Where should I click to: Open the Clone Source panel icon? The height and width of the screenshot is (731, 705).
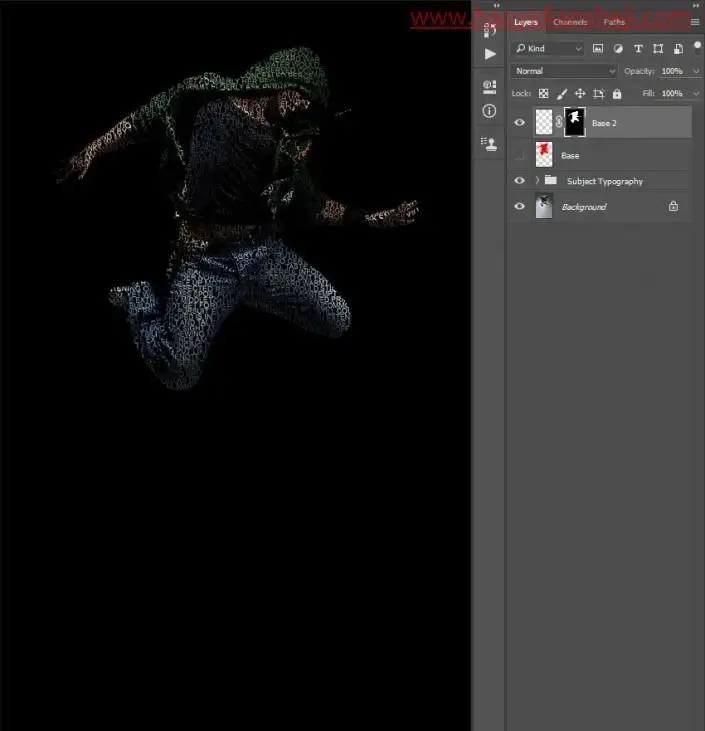(x=490, y=144)
